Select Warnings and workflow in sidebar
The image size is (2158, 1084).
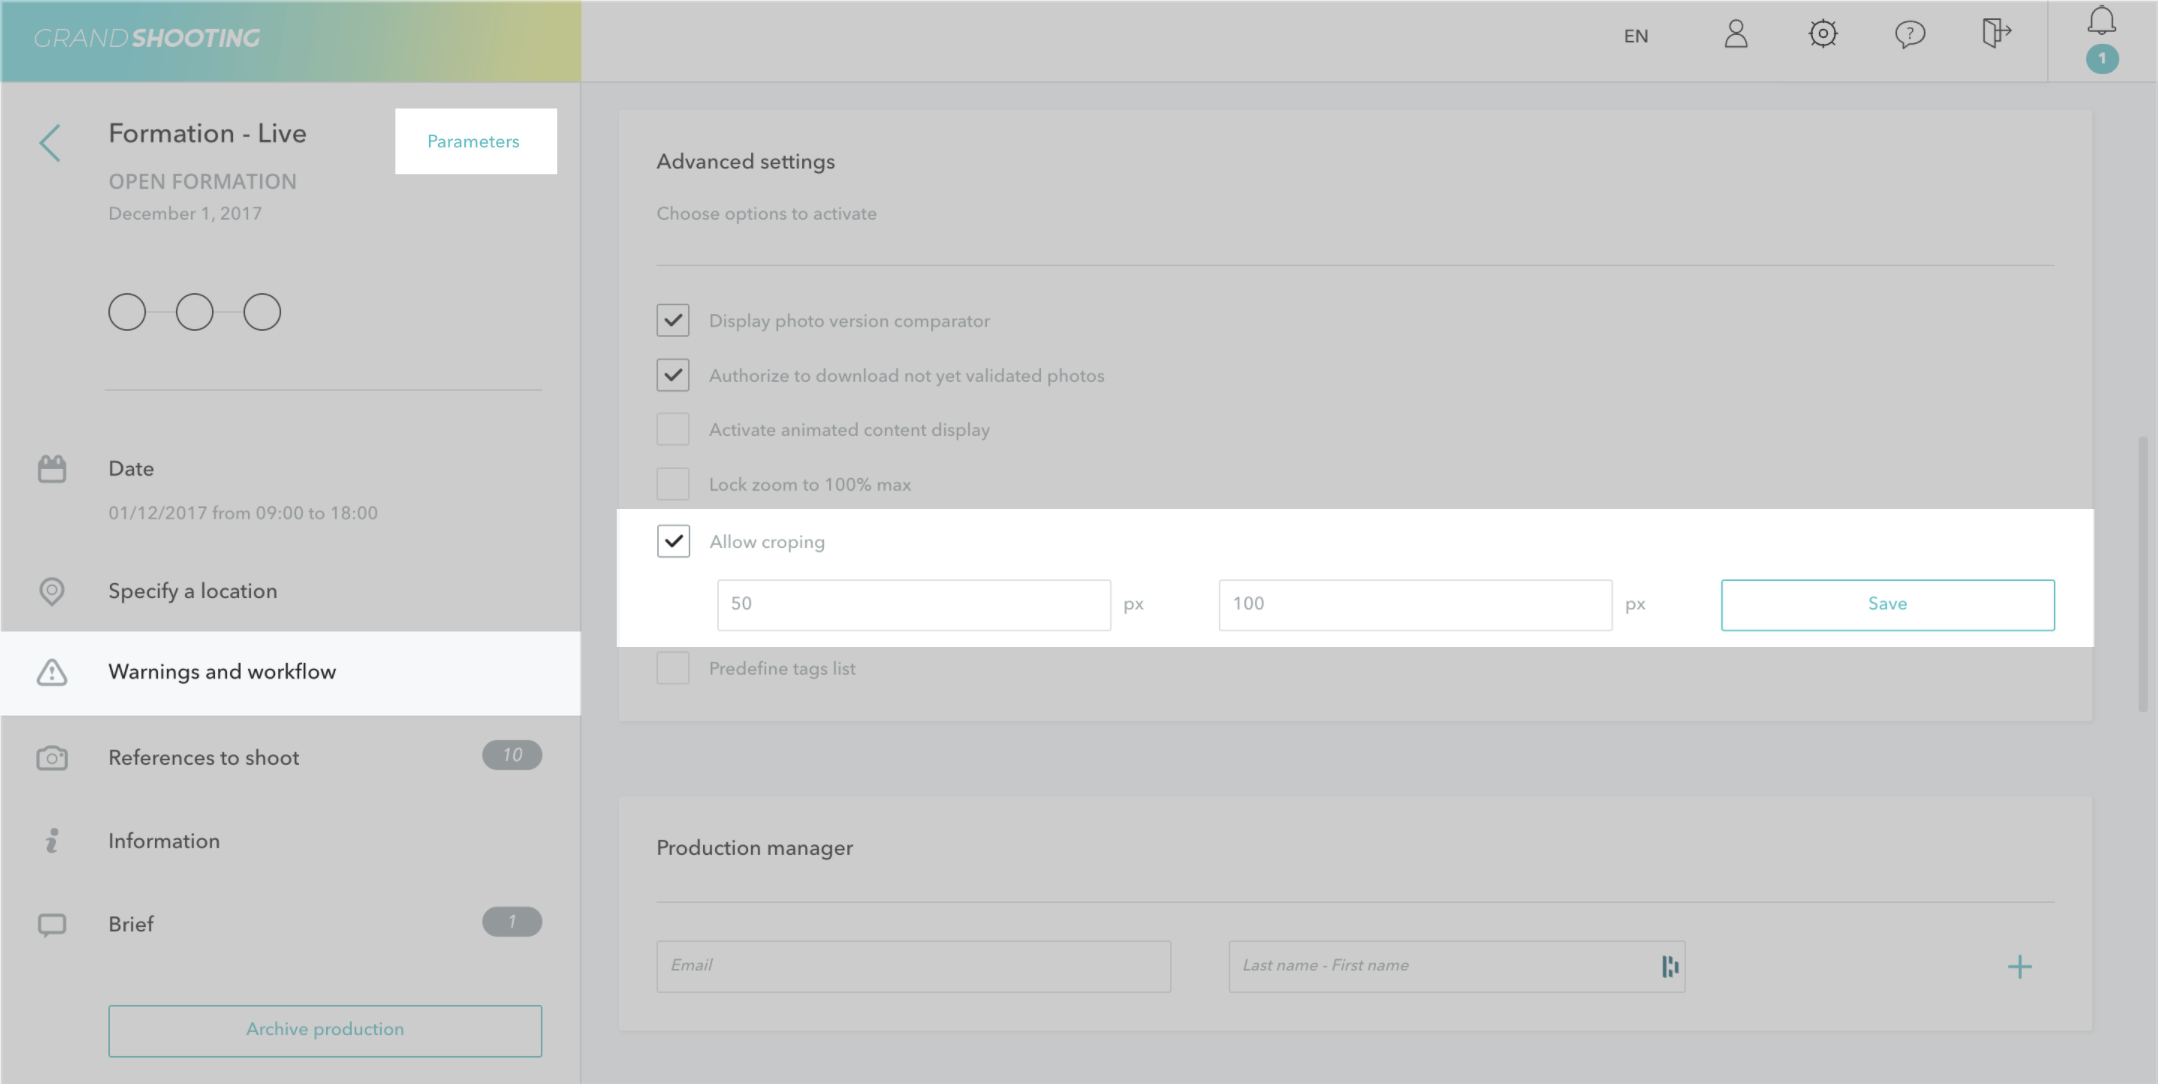pos(222,672)
